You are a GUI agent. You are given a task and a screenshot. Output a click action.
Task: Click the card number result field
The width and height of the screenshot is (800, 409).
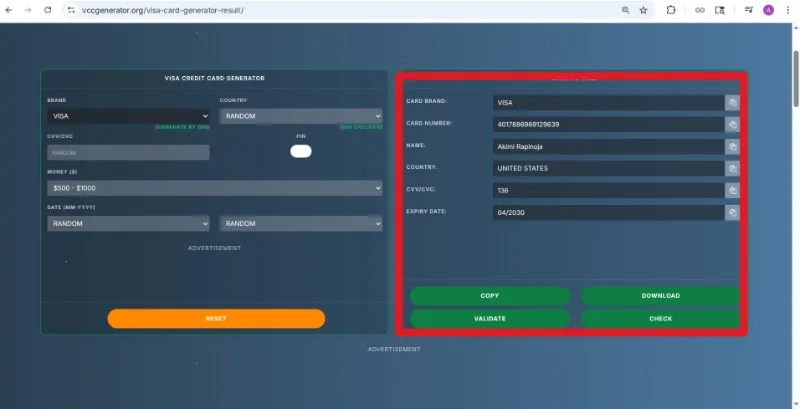(x=609, y=124)
